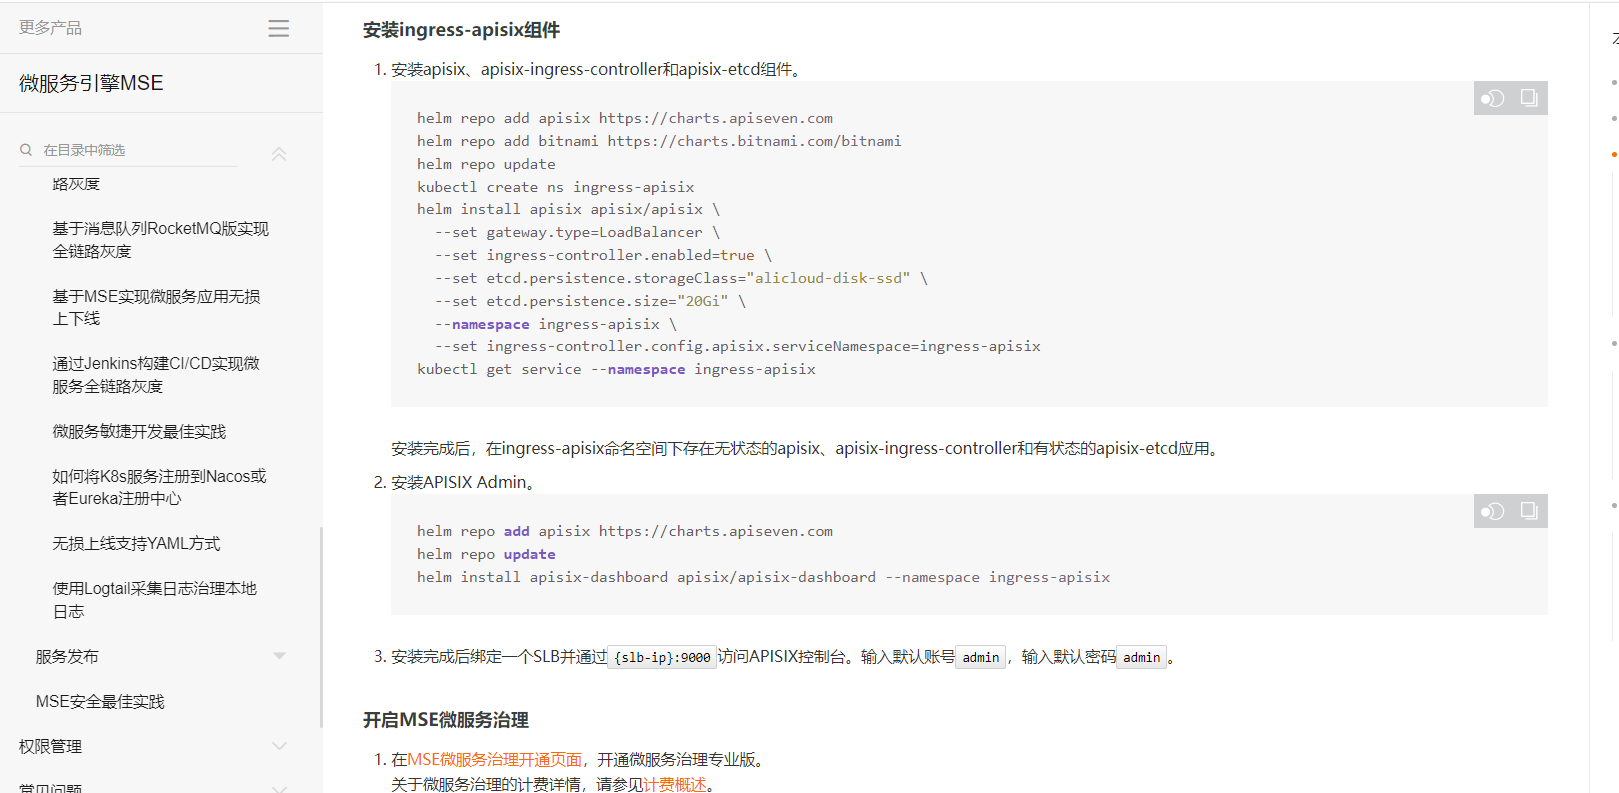Click the admin default account code
This screenshot has width=1619, height=793.
coord(981,657)
